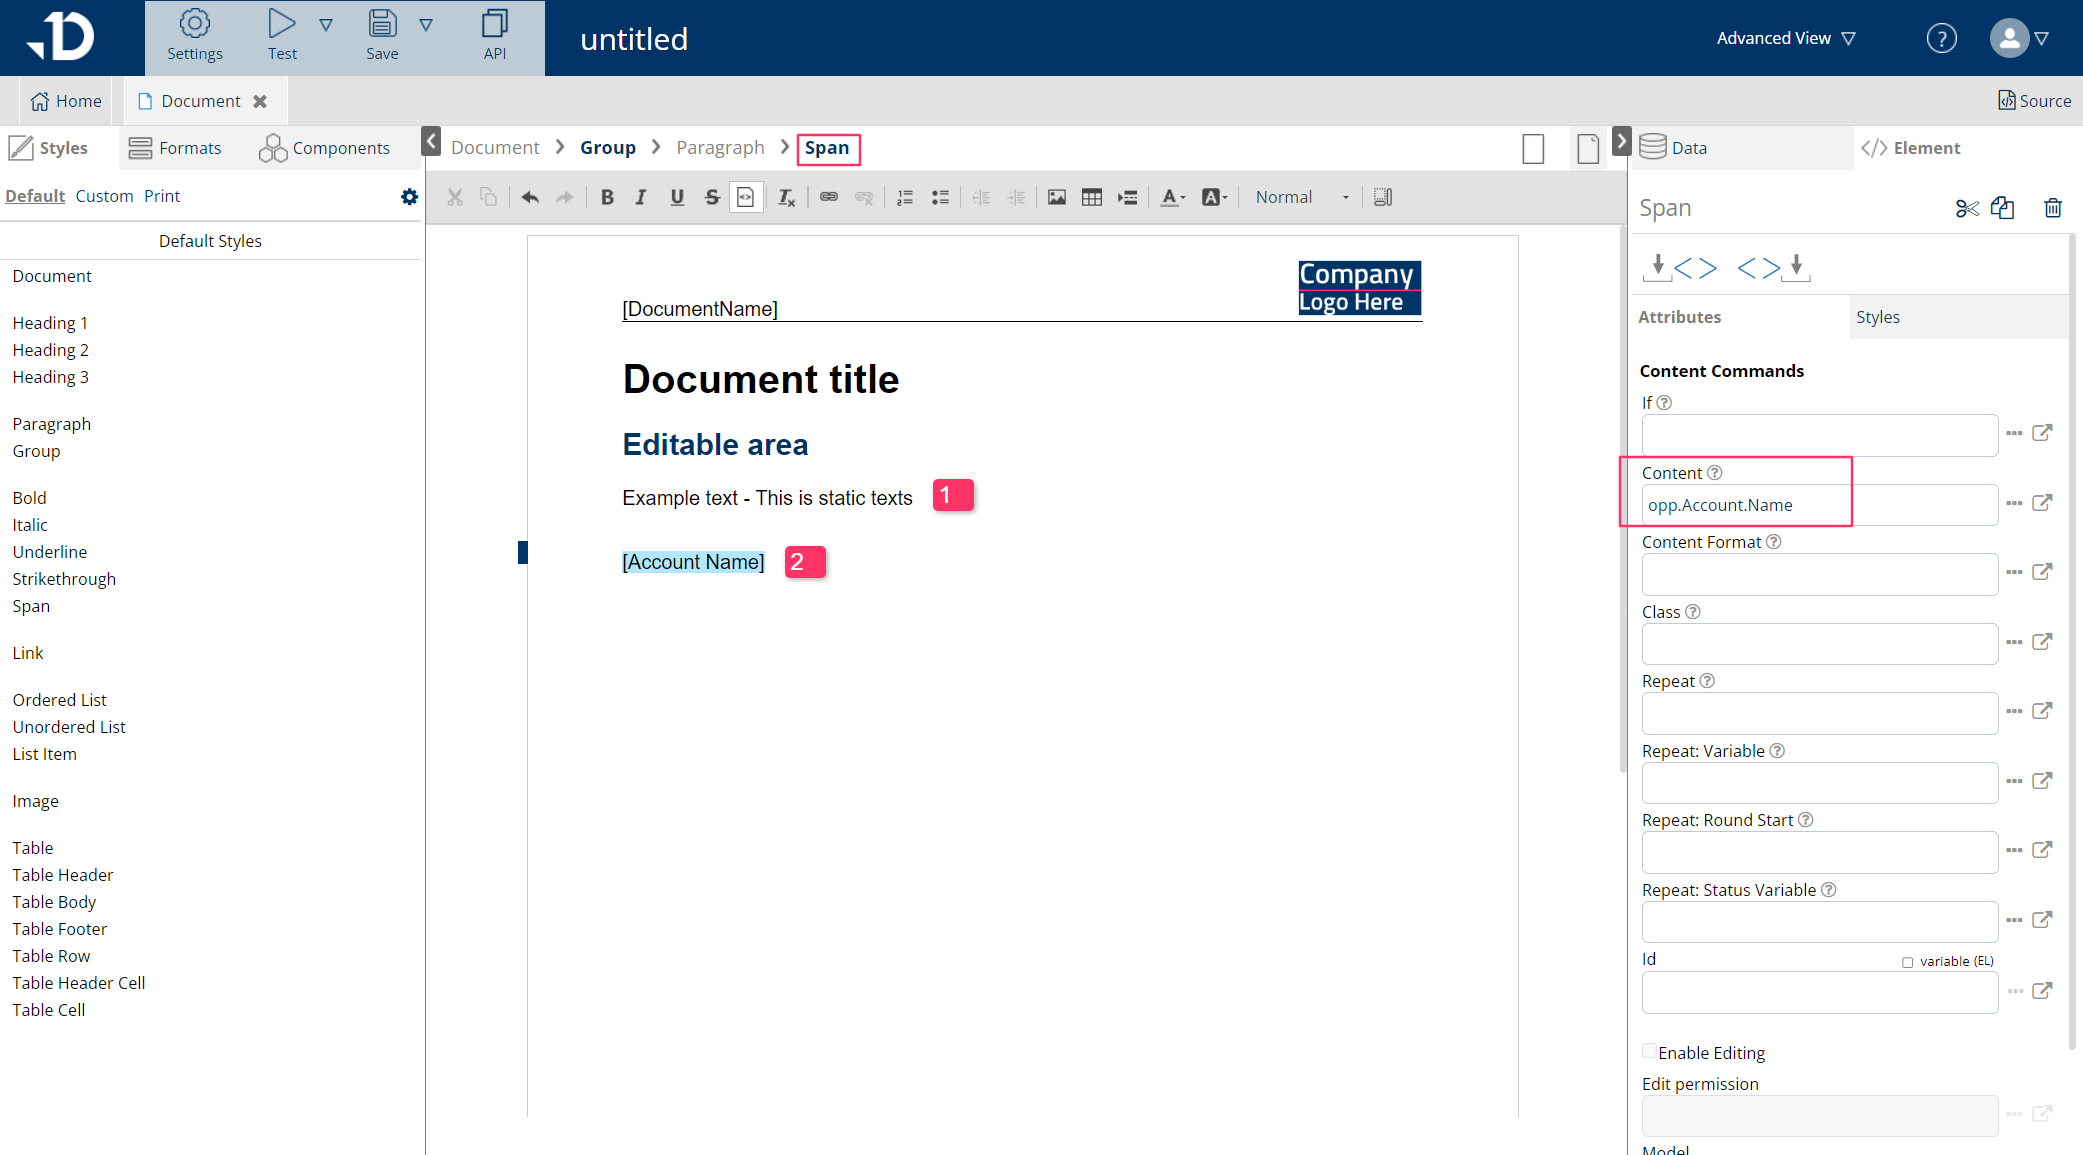Collapse the left panel with arrow toggle
The image size is (2083, 1155).
coord(431,141)
